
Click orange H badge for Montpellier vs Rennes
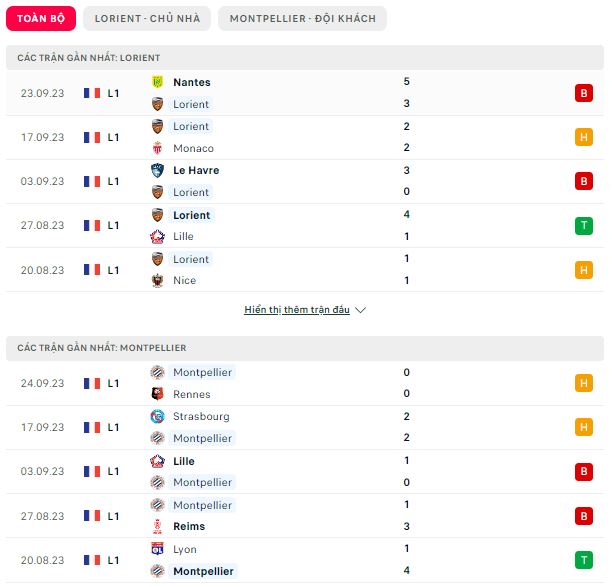584,383
